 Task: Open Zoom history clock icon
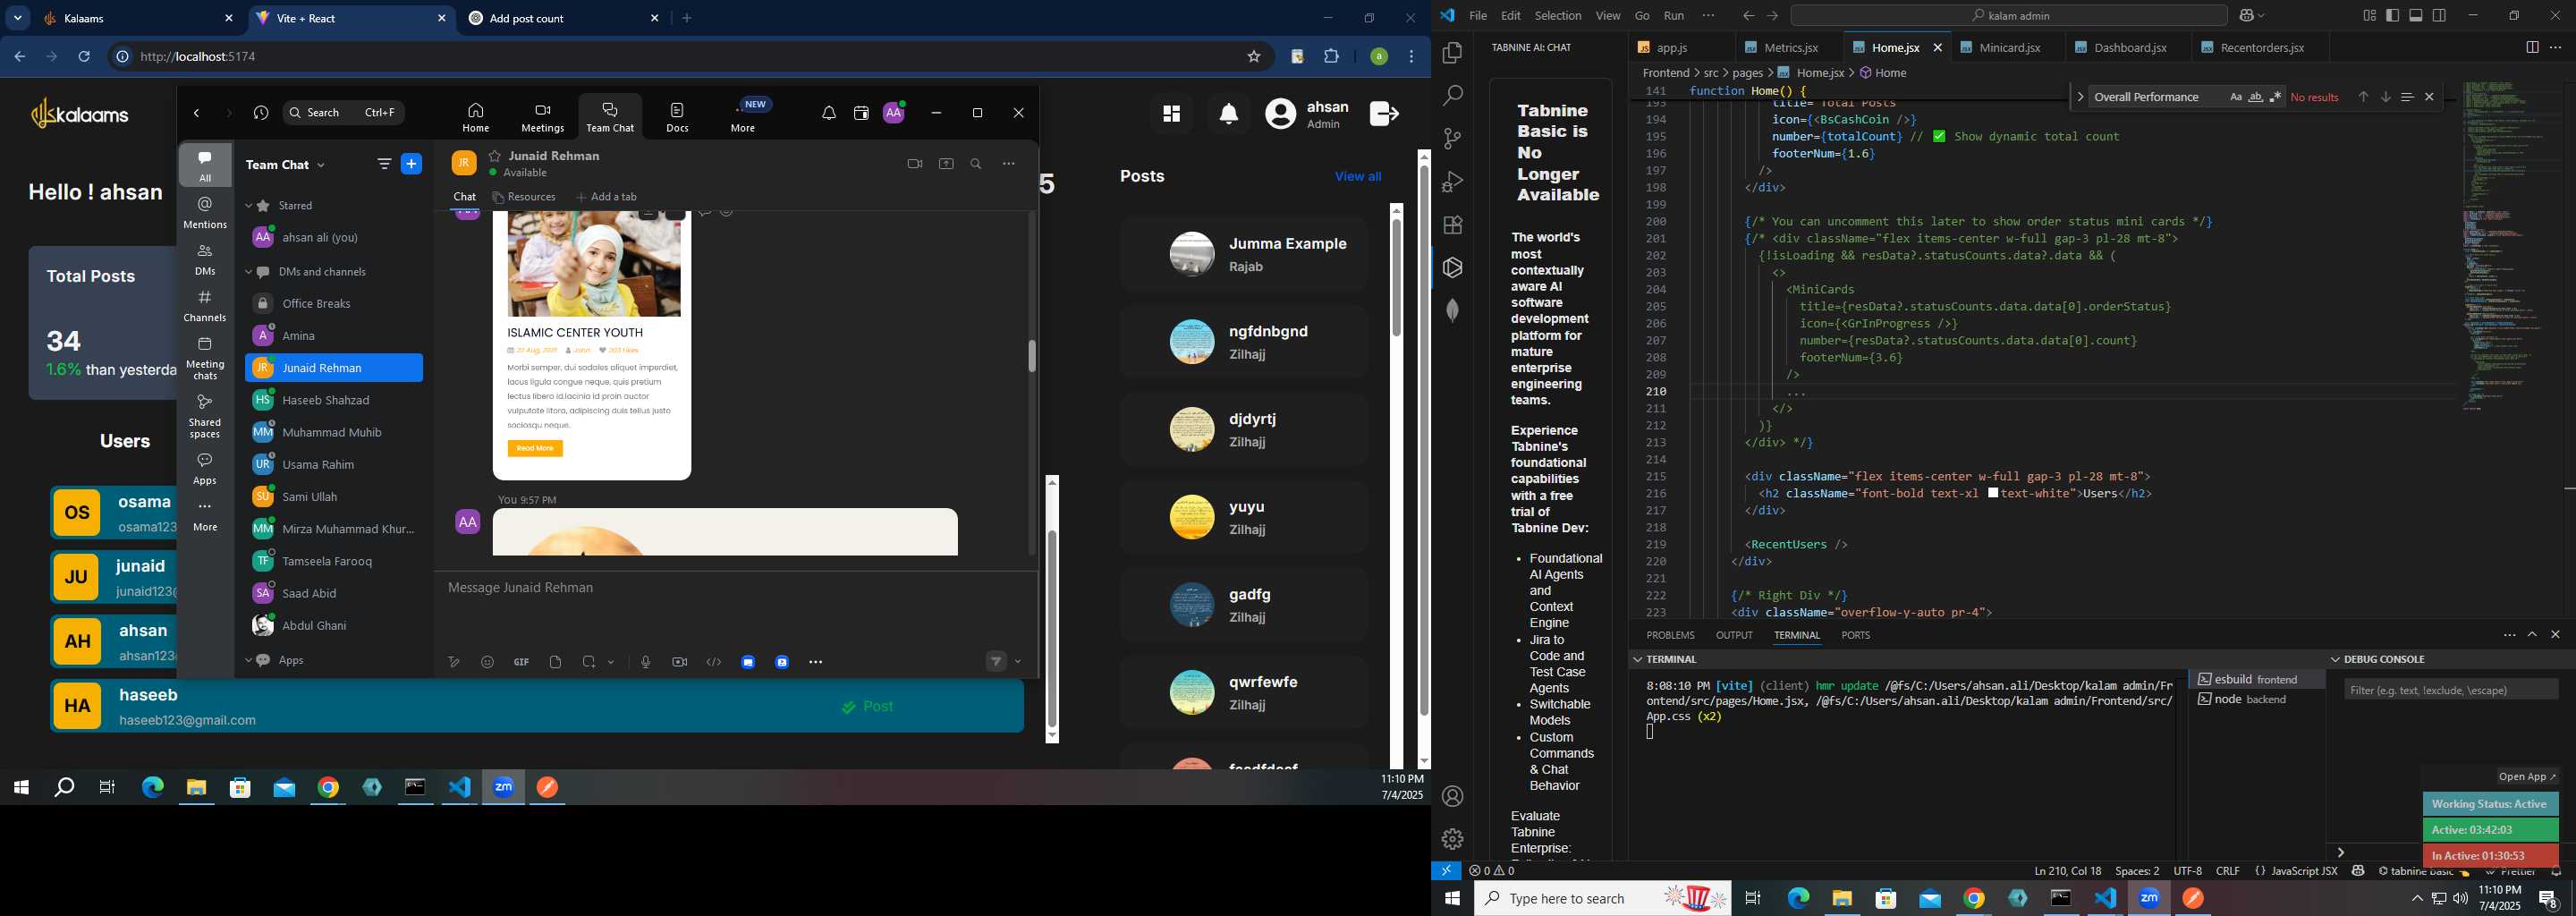pos(261,113)
